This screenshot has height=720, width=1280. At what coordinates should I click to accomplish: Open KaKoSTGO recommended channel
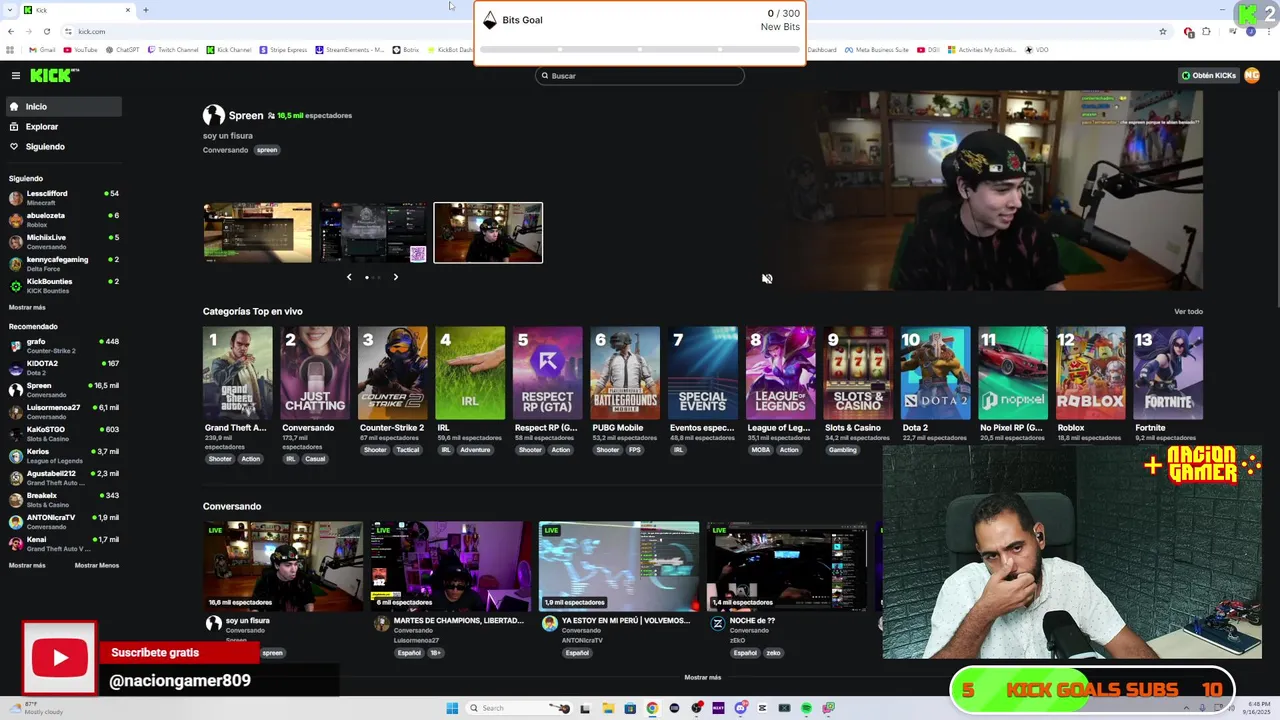62,433
